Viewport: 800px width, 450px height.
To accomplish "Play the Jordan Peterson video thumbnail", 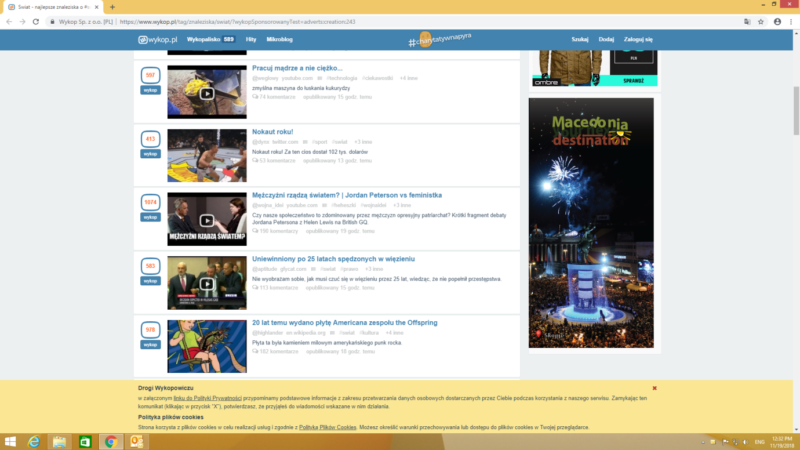I will (207, 219).
